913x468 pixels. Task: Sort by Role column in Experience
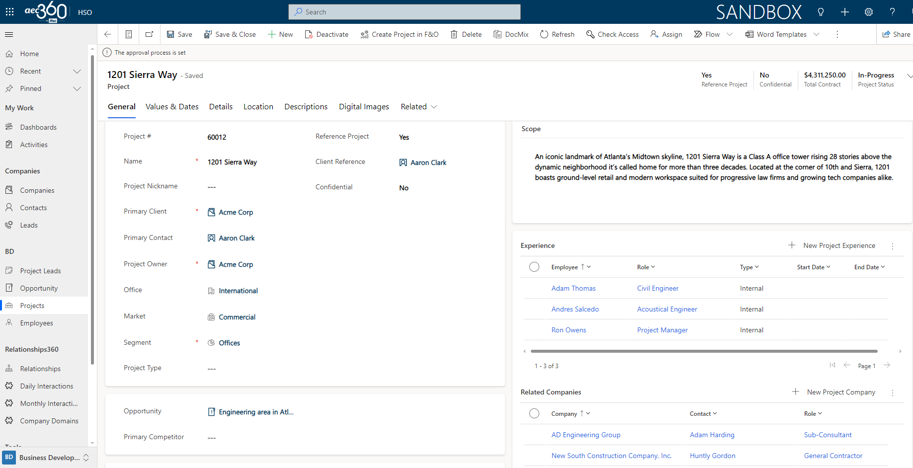coord(646,267)
